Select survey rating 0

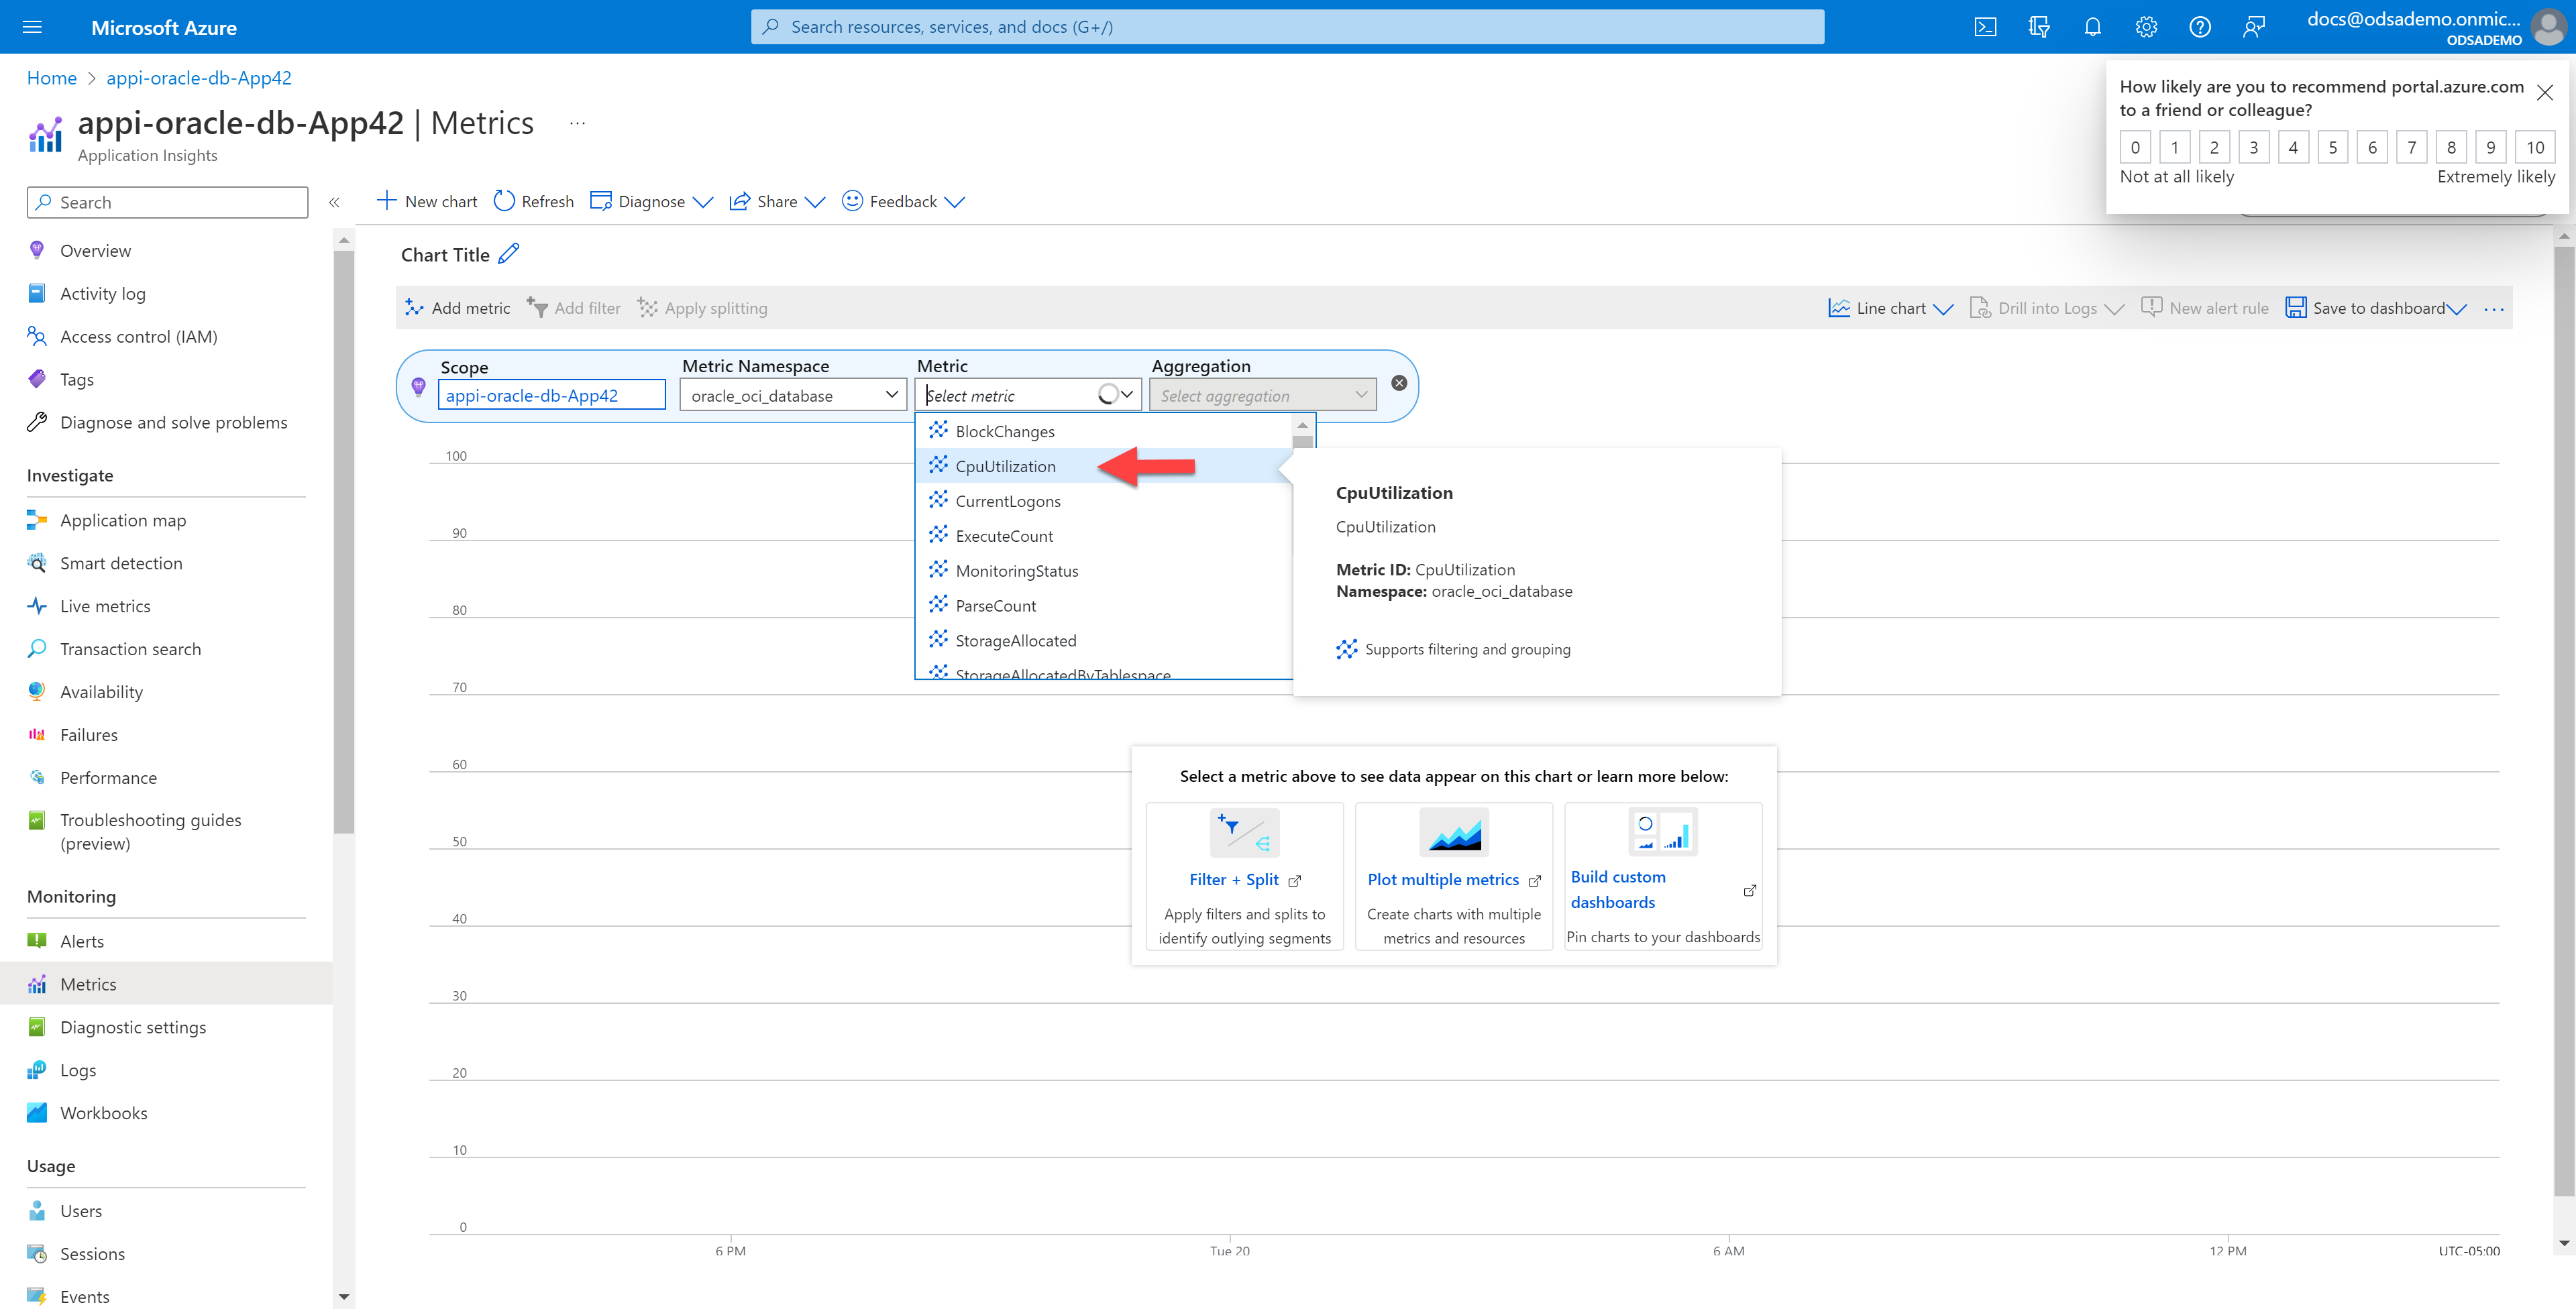click(x=2135, y=147)
